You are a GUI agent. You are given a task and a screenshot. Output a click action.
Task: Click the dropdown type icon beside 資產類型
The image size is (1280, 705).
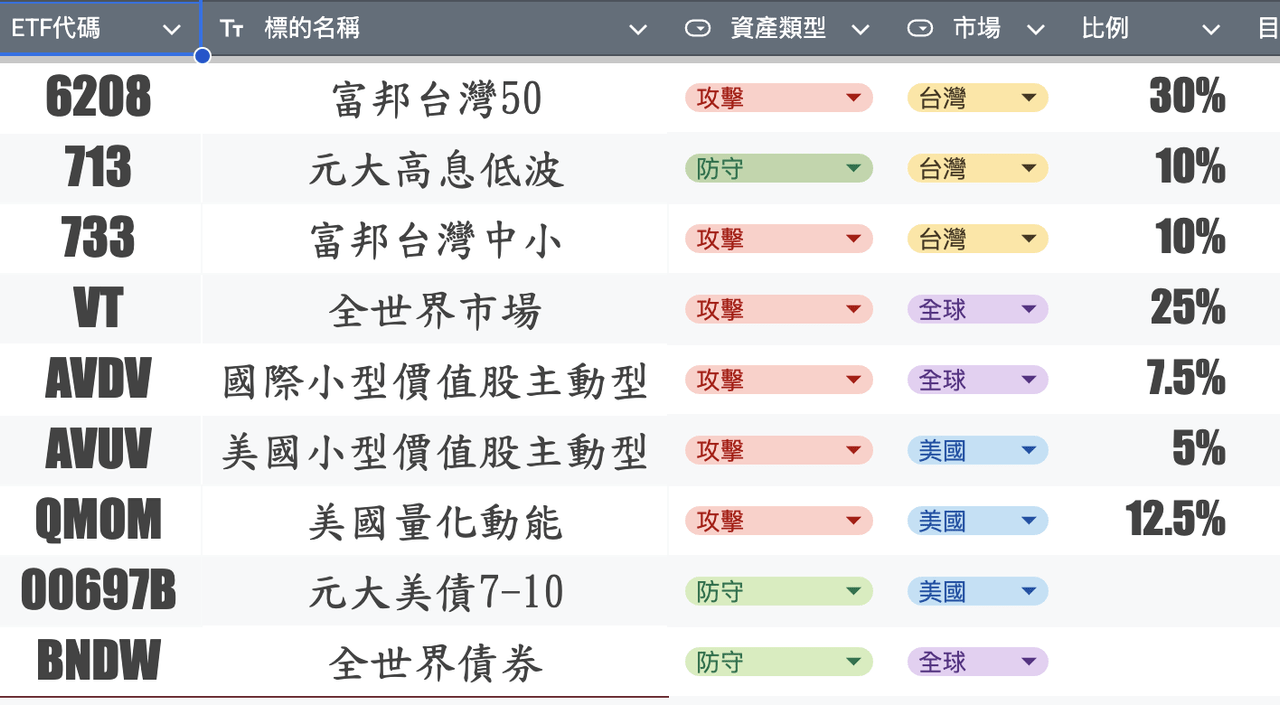[x=698, y=29]
